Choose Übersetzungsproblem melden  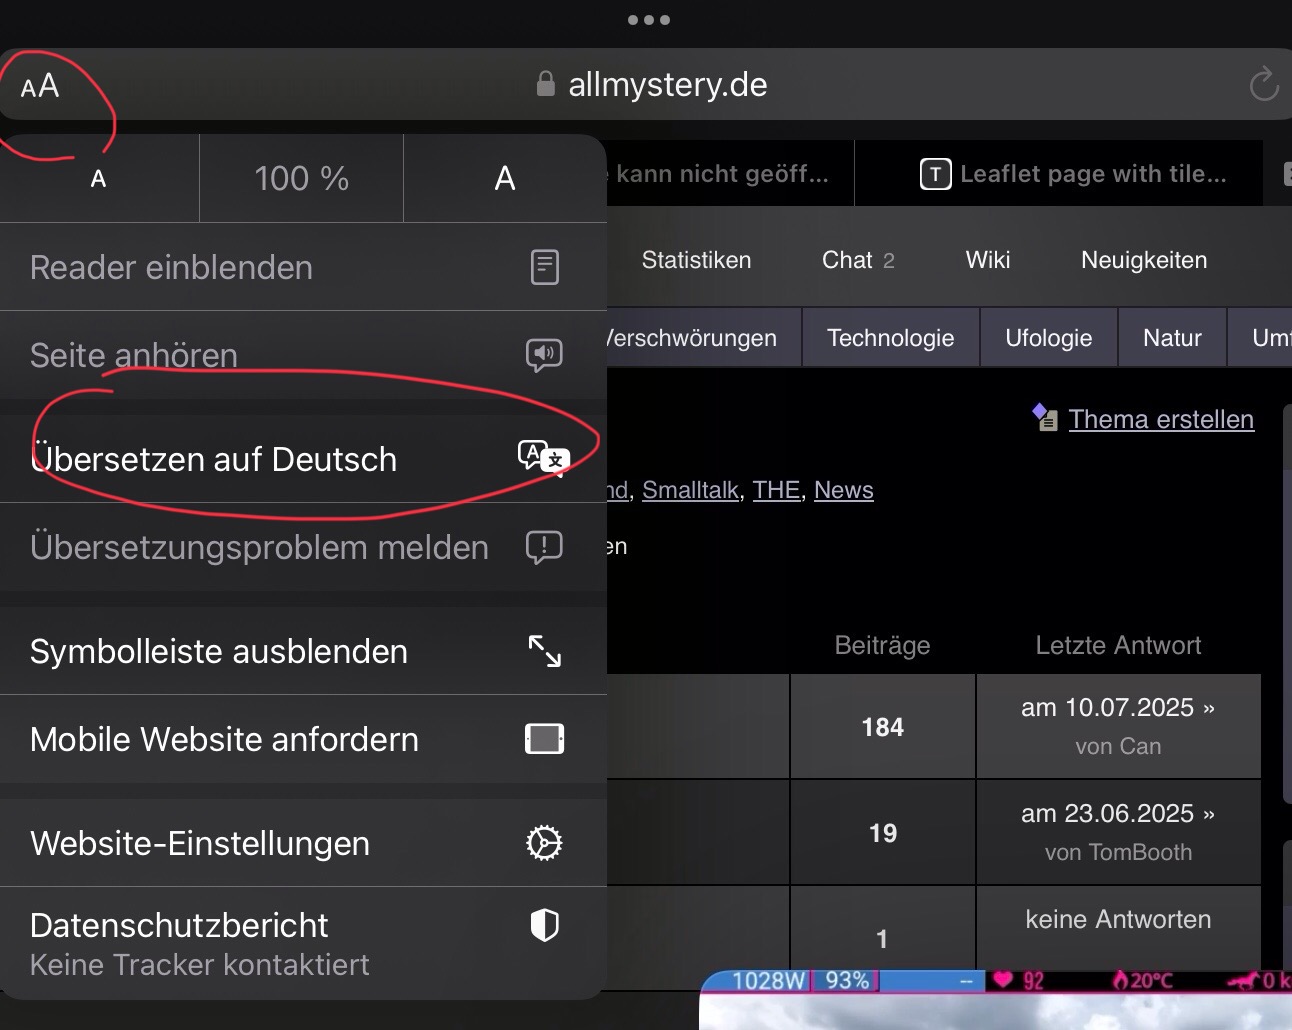[x=303, y=547]
